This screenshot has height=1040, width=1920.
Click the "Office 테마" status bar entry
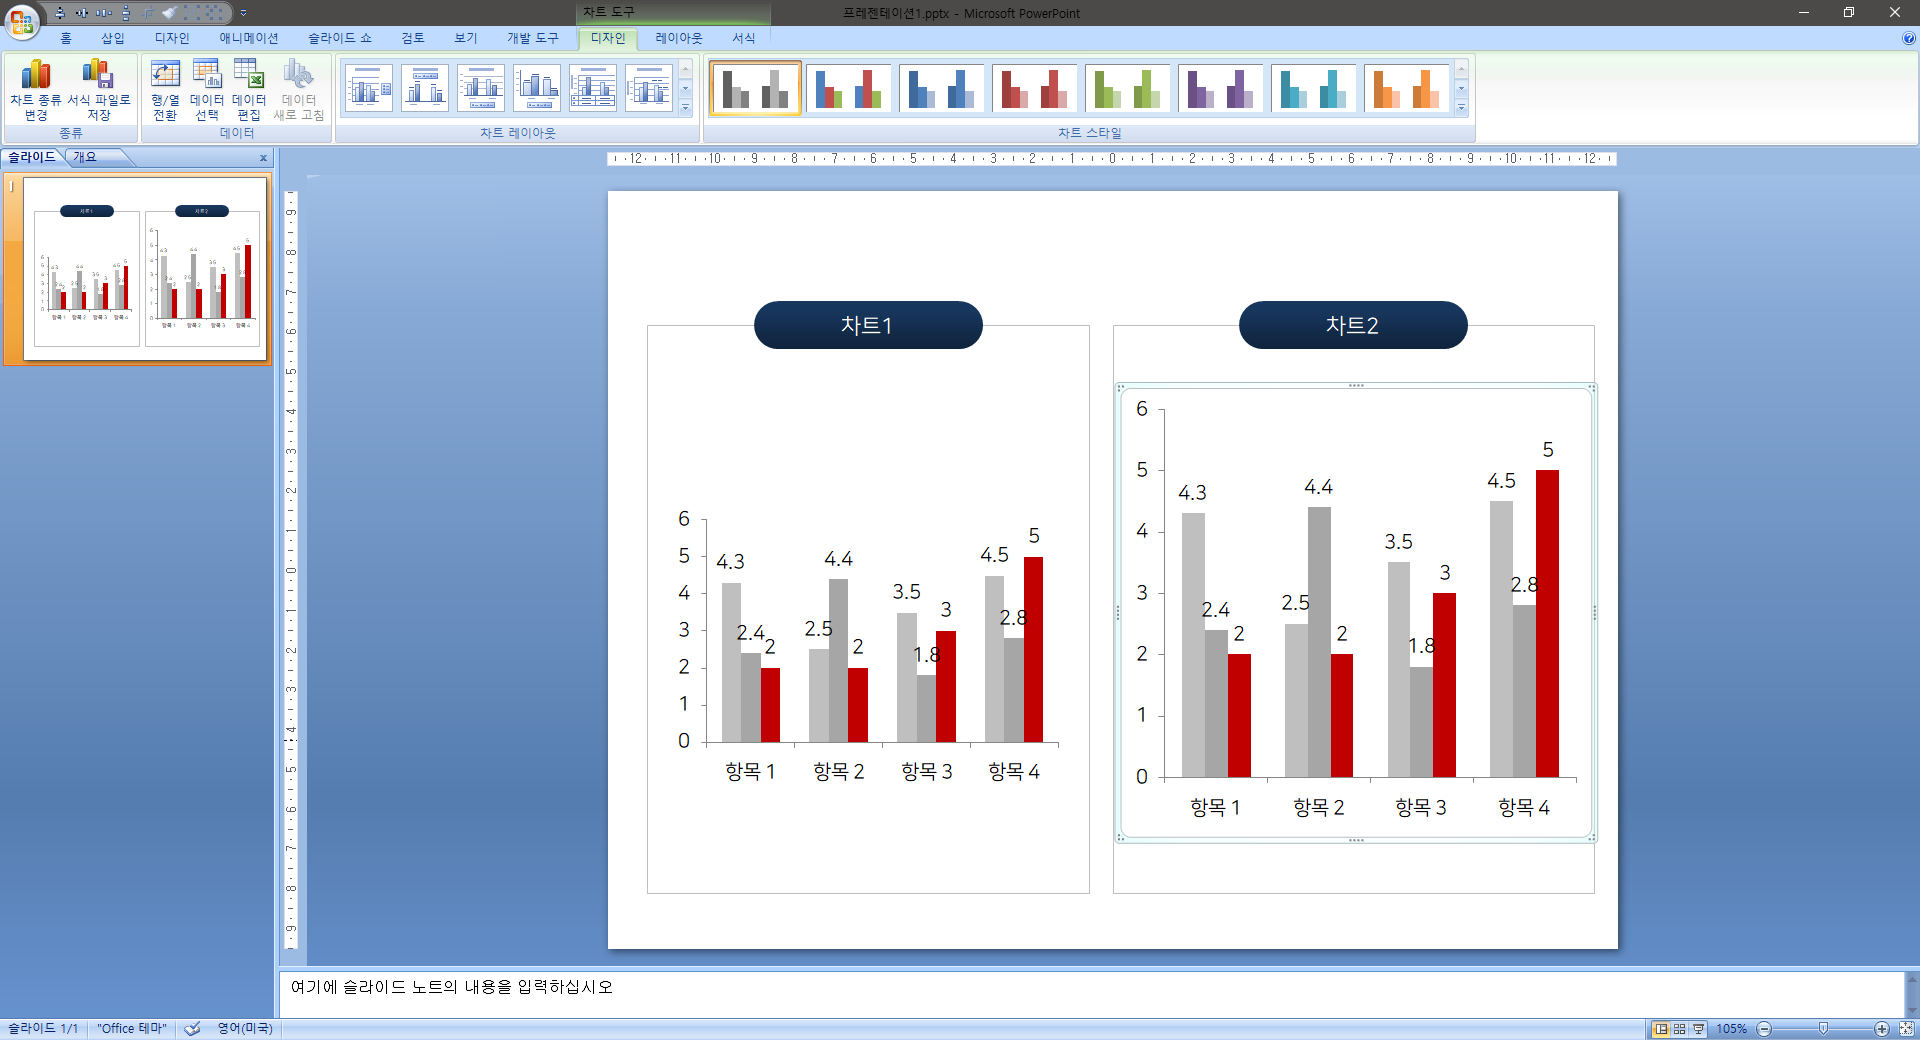point(132,1028)
